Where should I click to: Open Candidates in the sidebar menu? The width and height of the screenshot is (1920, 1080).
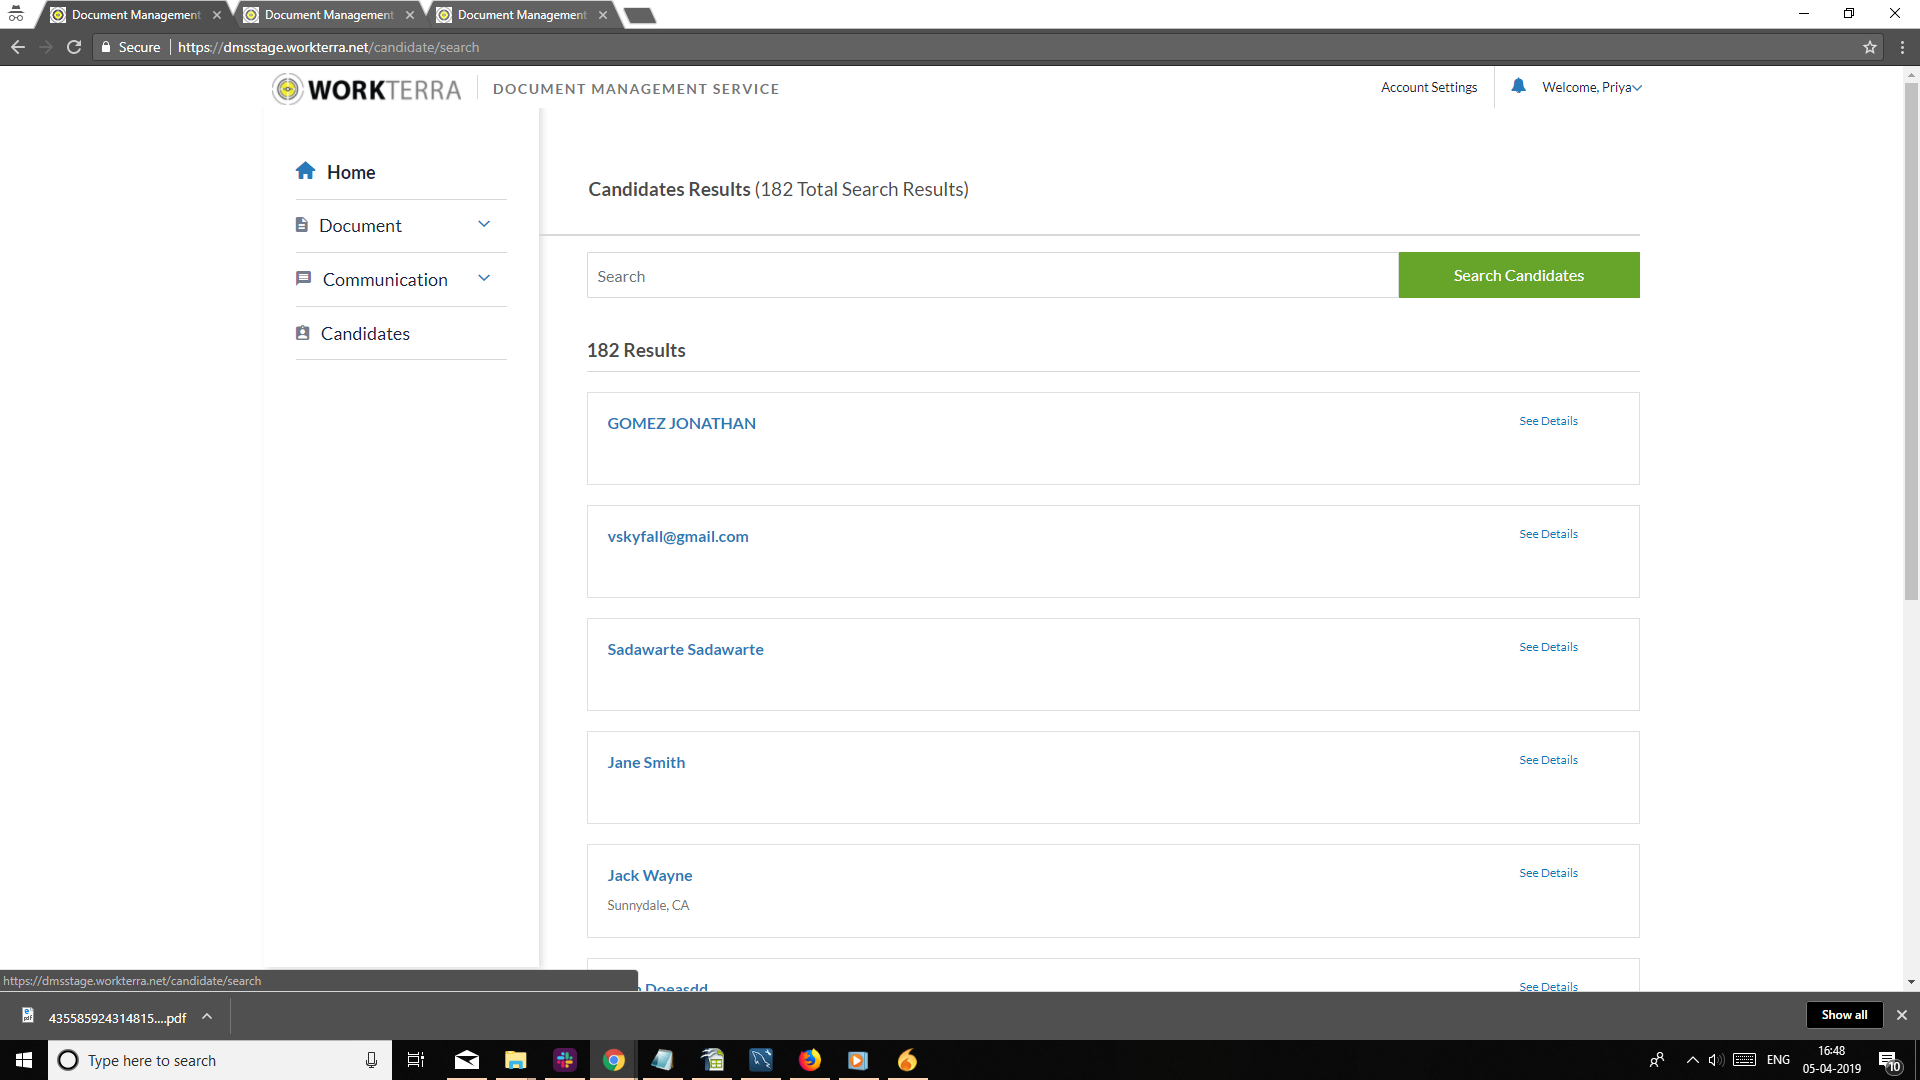[365, 333]
